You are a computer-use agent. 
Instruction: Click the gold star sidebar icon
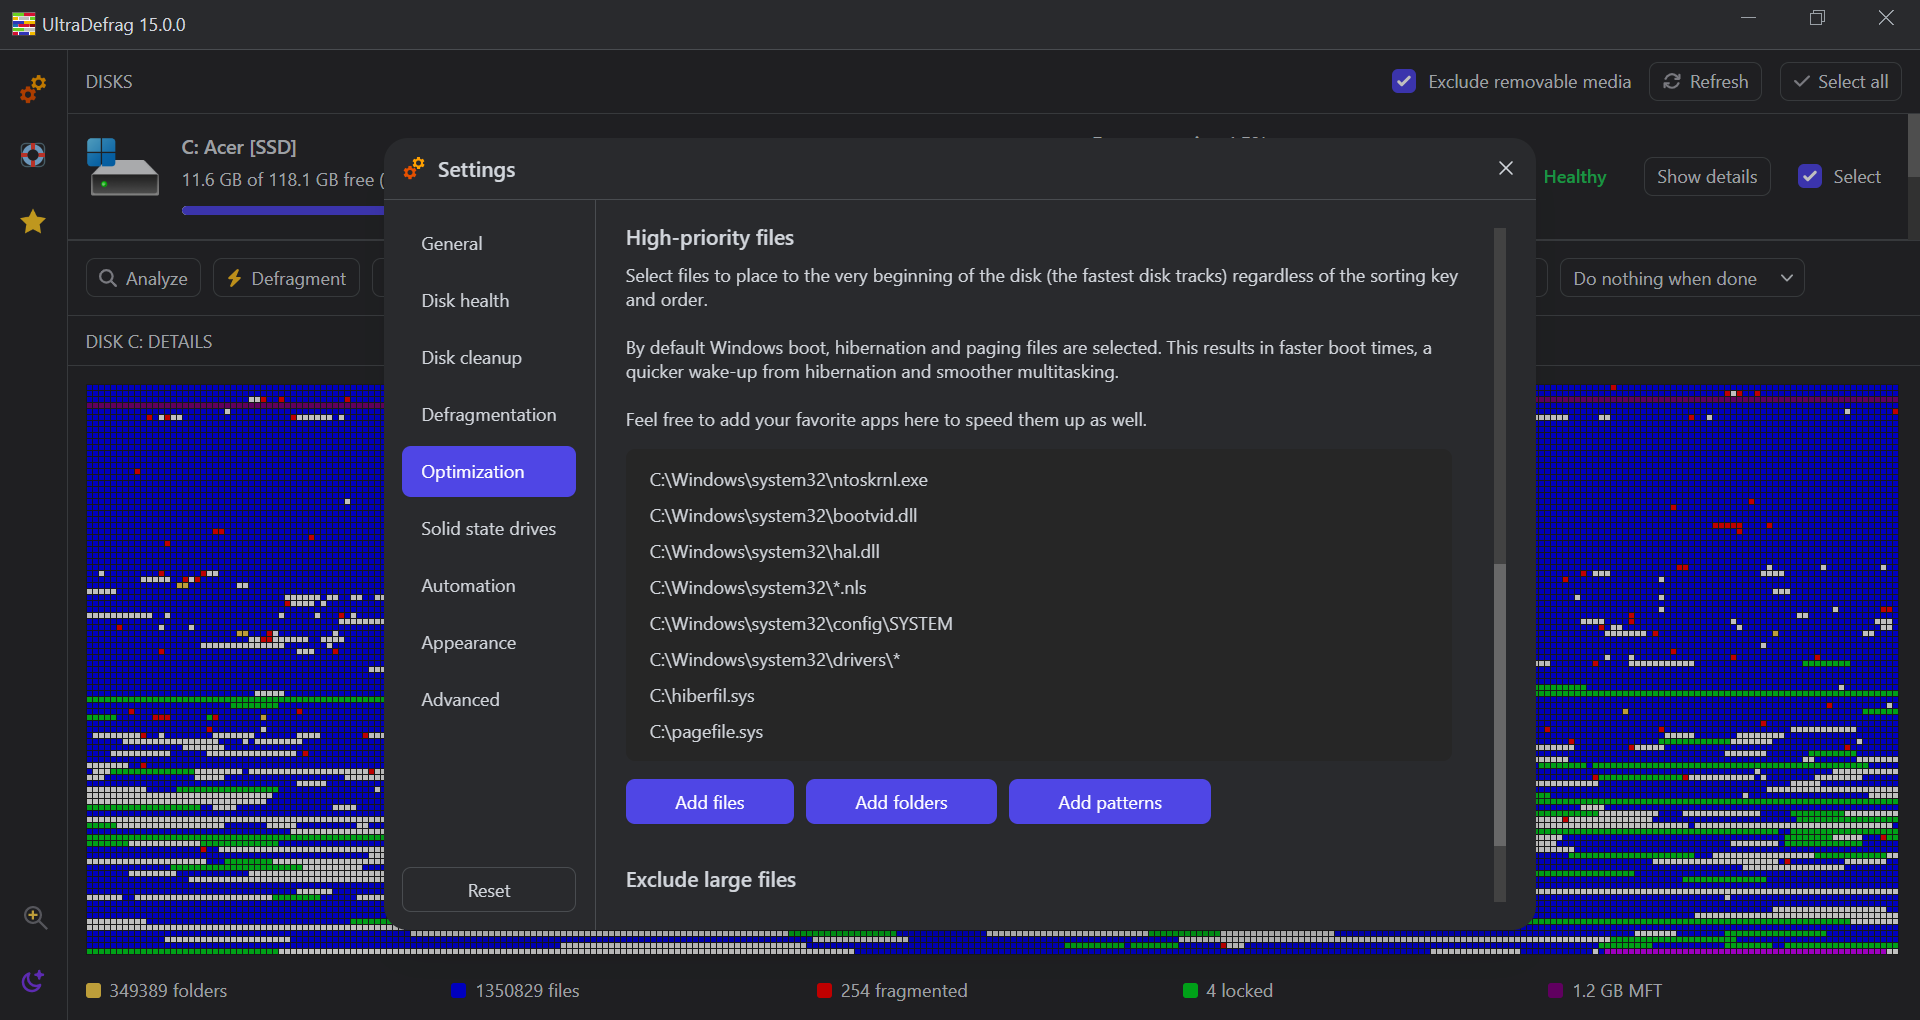(33, 221)
